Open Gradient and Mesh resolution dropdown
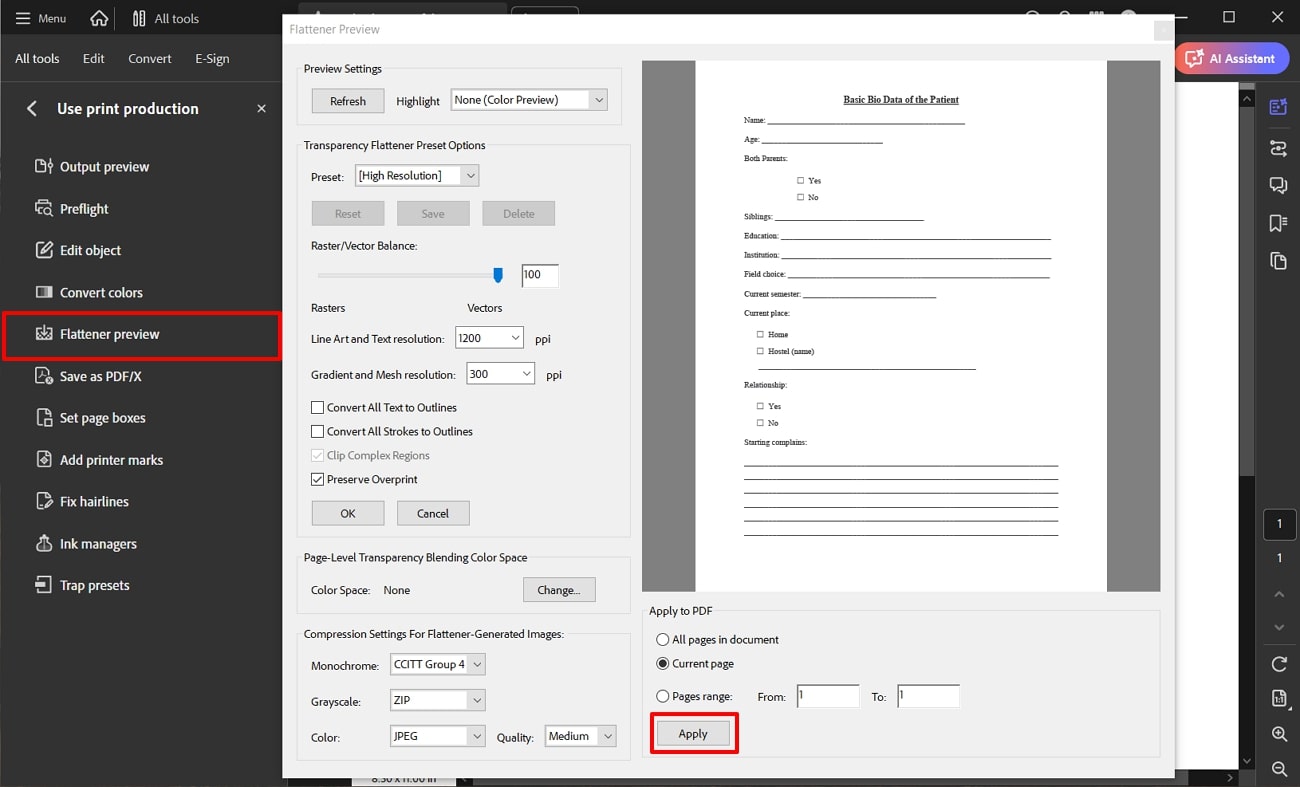The height and width of the screenshot is (787, 1300). (500, 374)
